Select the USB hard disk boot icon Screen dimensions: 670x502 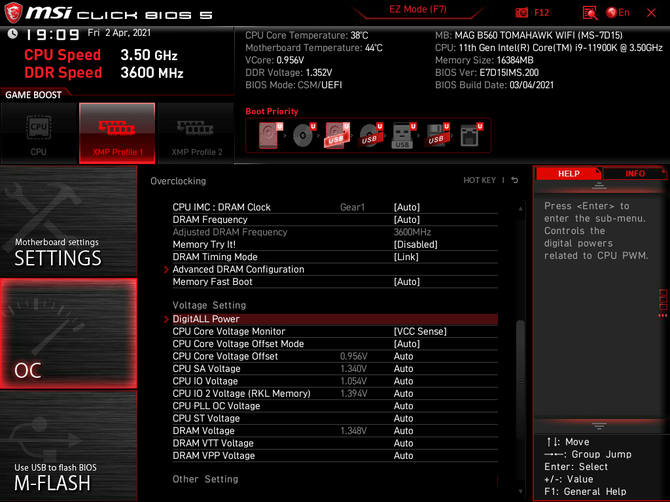[x=337, y=135]
